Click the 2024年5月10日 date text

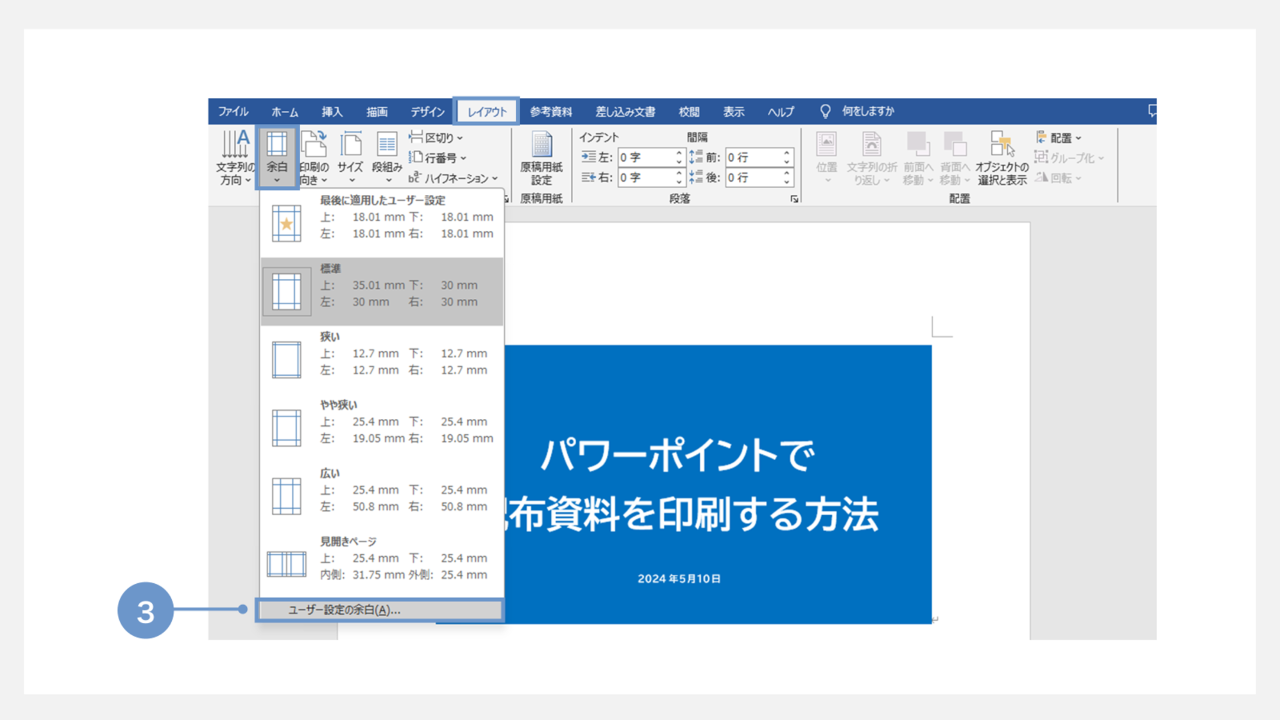(x=679, y=579)
